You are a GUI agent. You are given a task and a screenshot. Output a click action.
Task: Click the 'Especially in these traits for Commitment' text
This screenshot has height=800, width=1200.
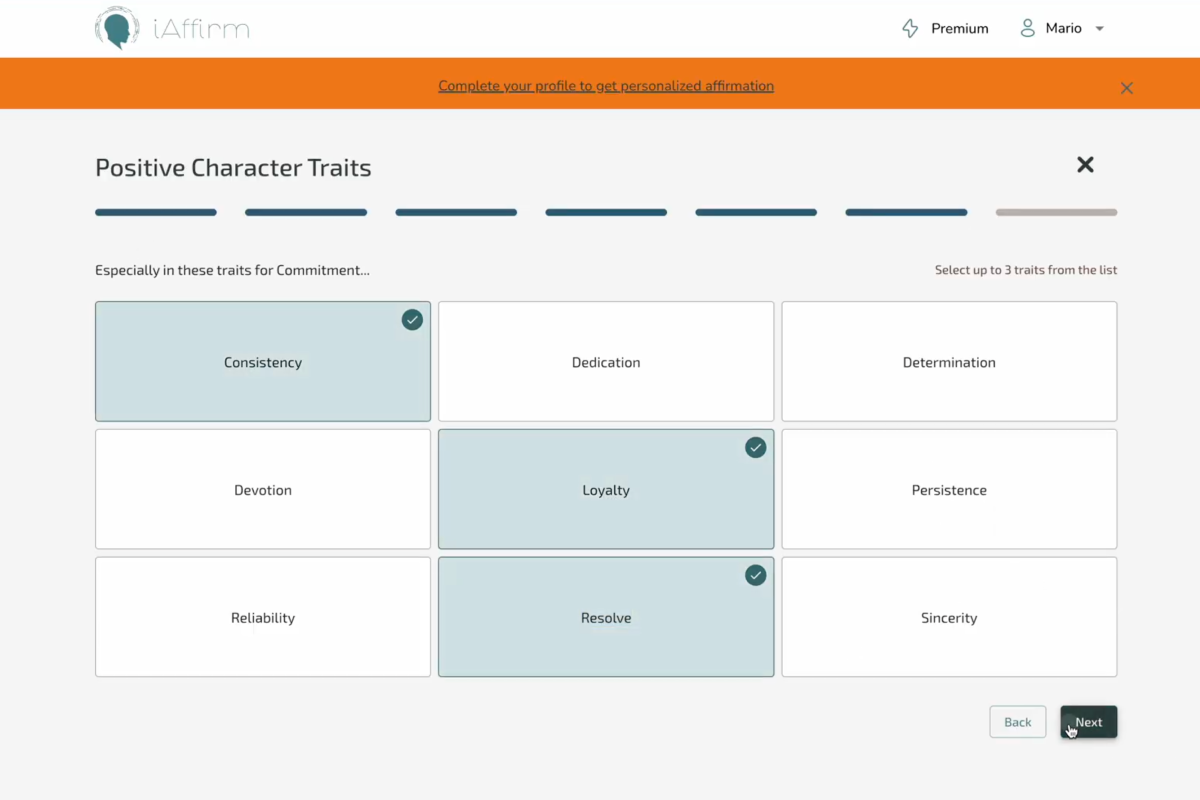(x=232, y=270)
